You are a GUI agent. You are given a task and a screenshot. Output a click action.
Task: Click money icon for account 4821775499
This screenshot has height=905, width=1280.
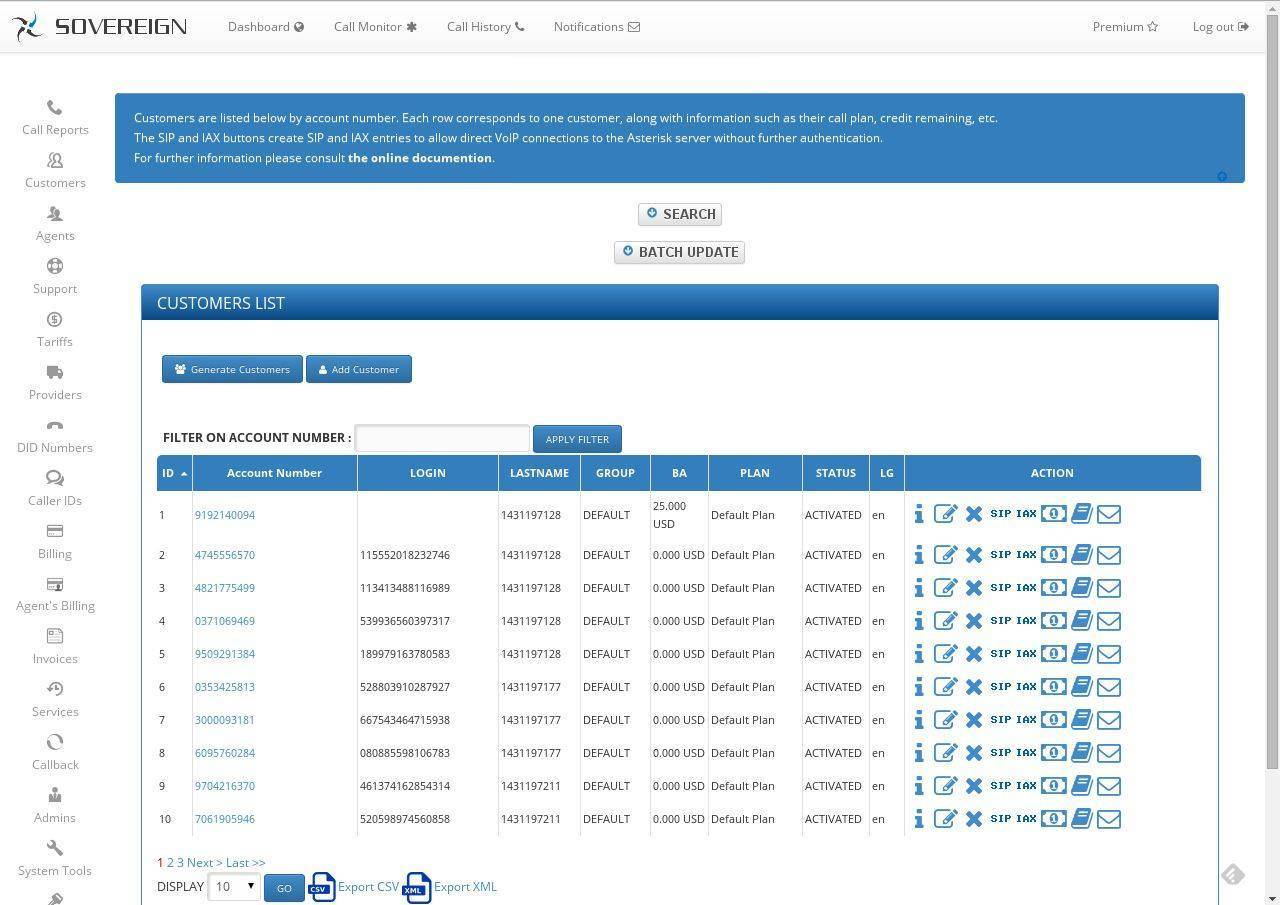click(1053, 587)
